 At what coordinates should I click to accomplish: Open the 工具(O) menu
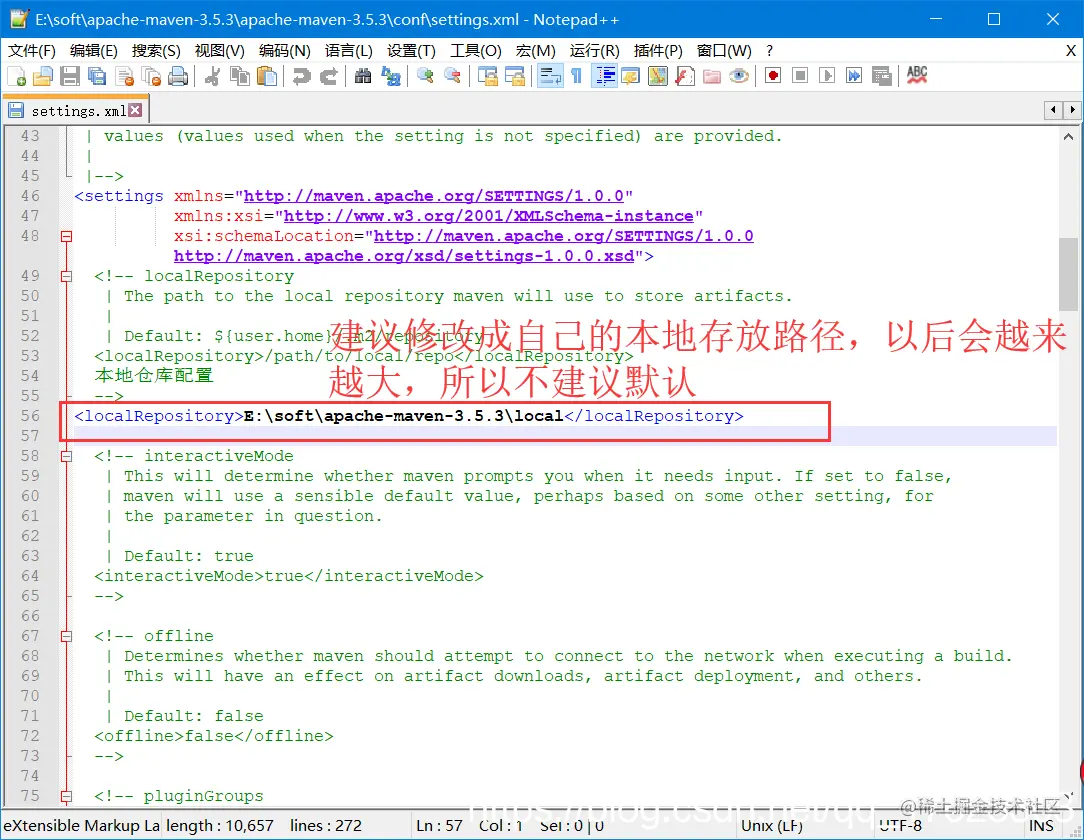476,50
